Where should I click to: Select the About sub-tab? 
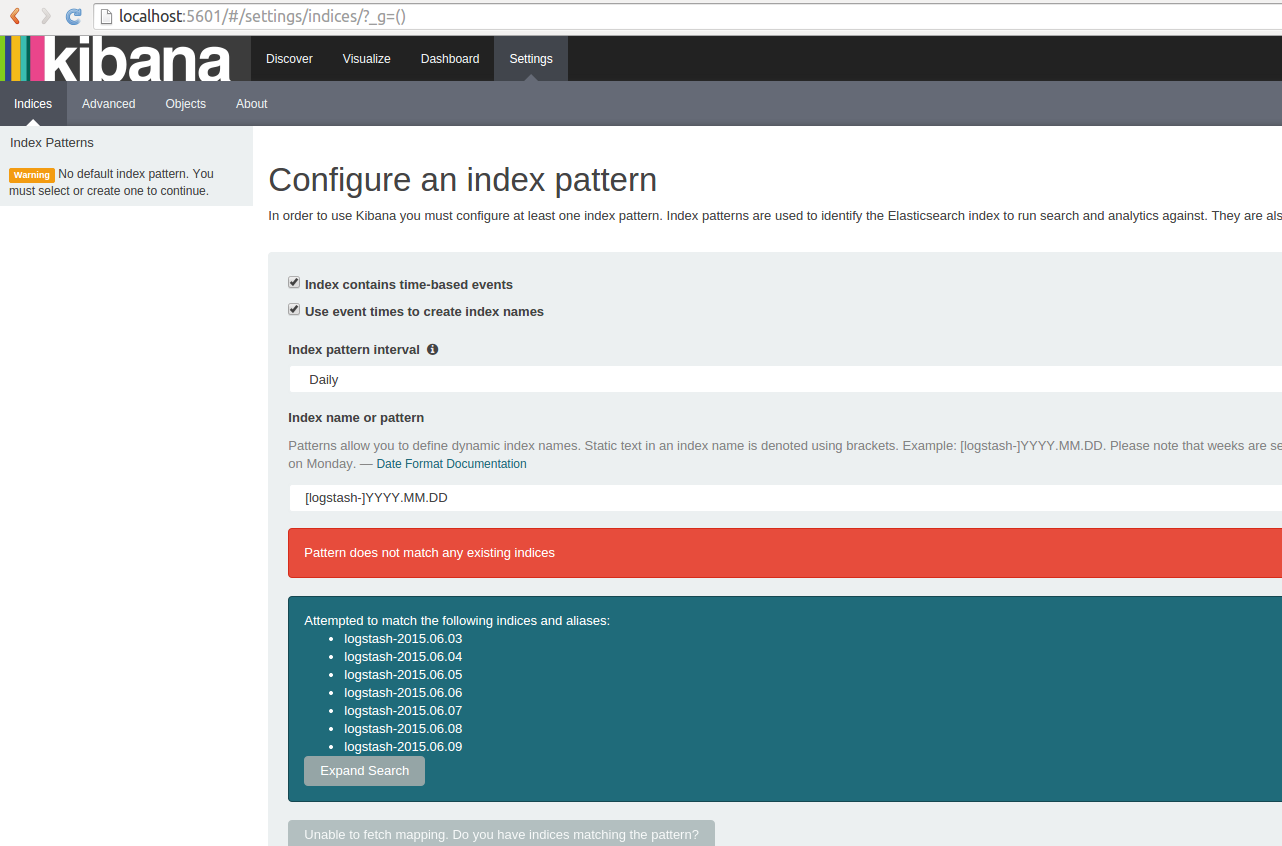click(252, 104)
